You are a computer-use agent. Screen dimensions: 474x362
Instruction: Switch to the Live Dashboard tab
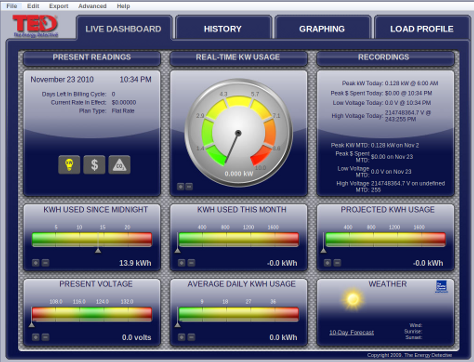click(x=123, y=29)
